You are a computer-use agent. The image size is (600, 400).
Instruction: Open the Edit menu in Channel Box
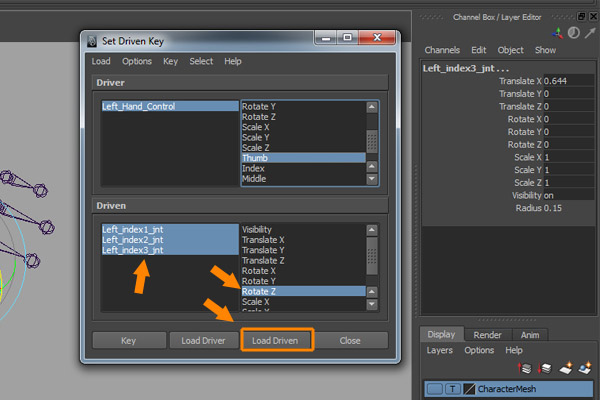pyautogui.click(x=478, y=50)
